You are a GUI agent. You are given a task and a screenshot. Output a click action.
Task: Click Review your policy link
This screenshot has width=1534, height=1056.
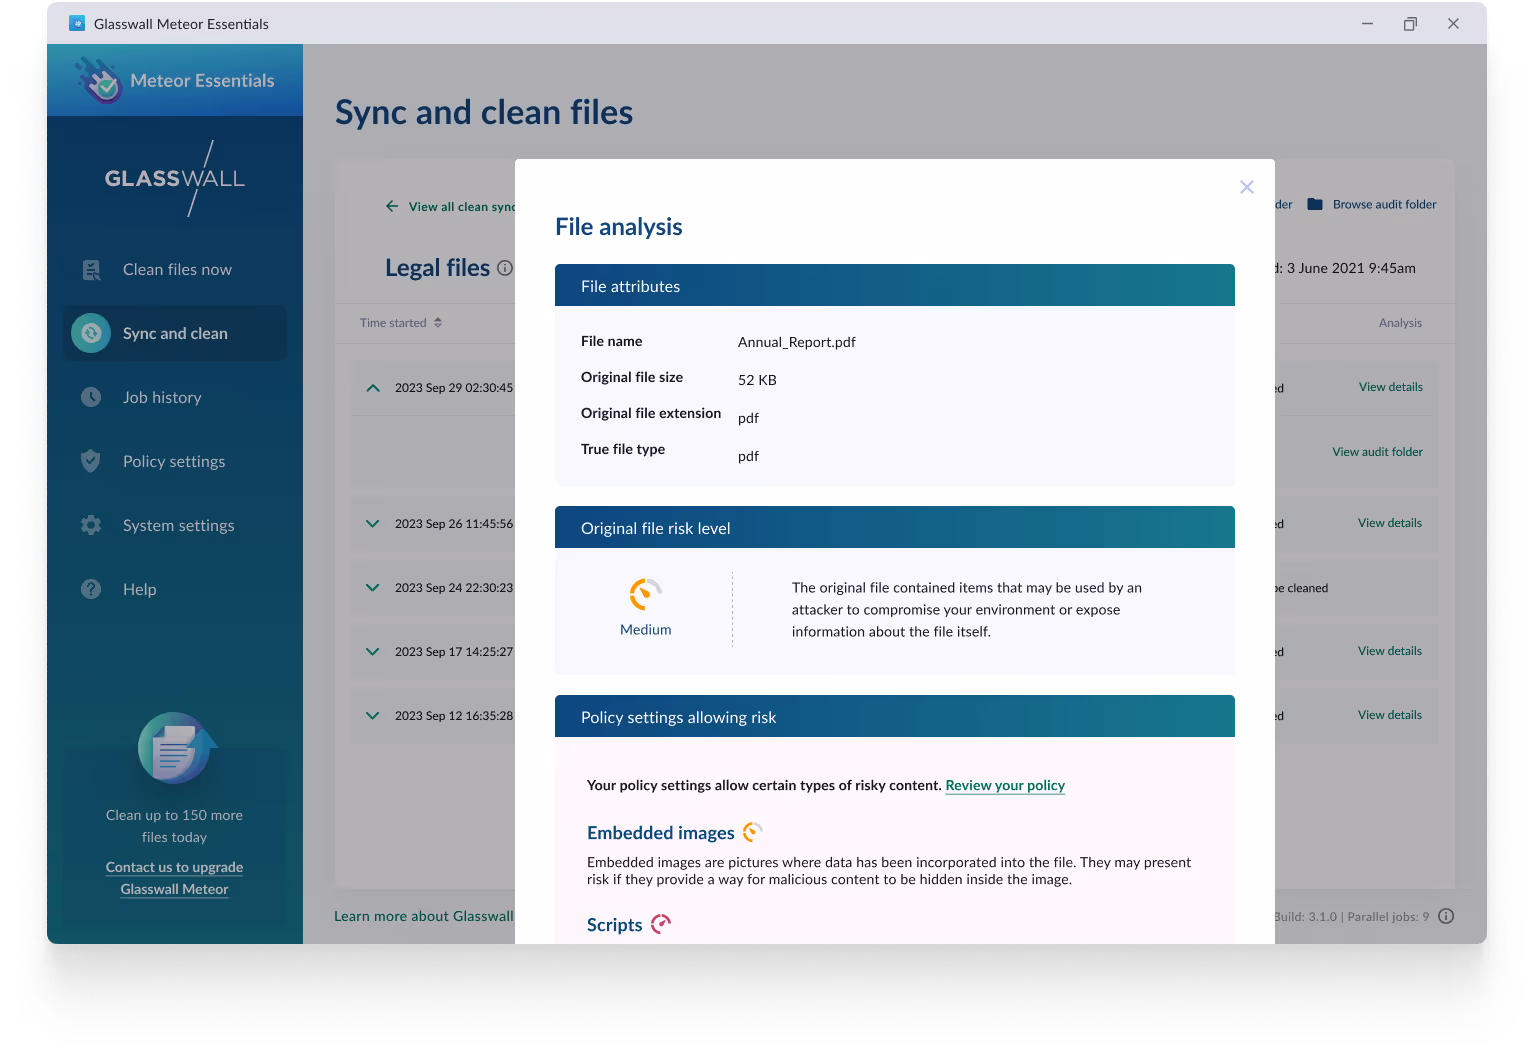coord(1005,785)
